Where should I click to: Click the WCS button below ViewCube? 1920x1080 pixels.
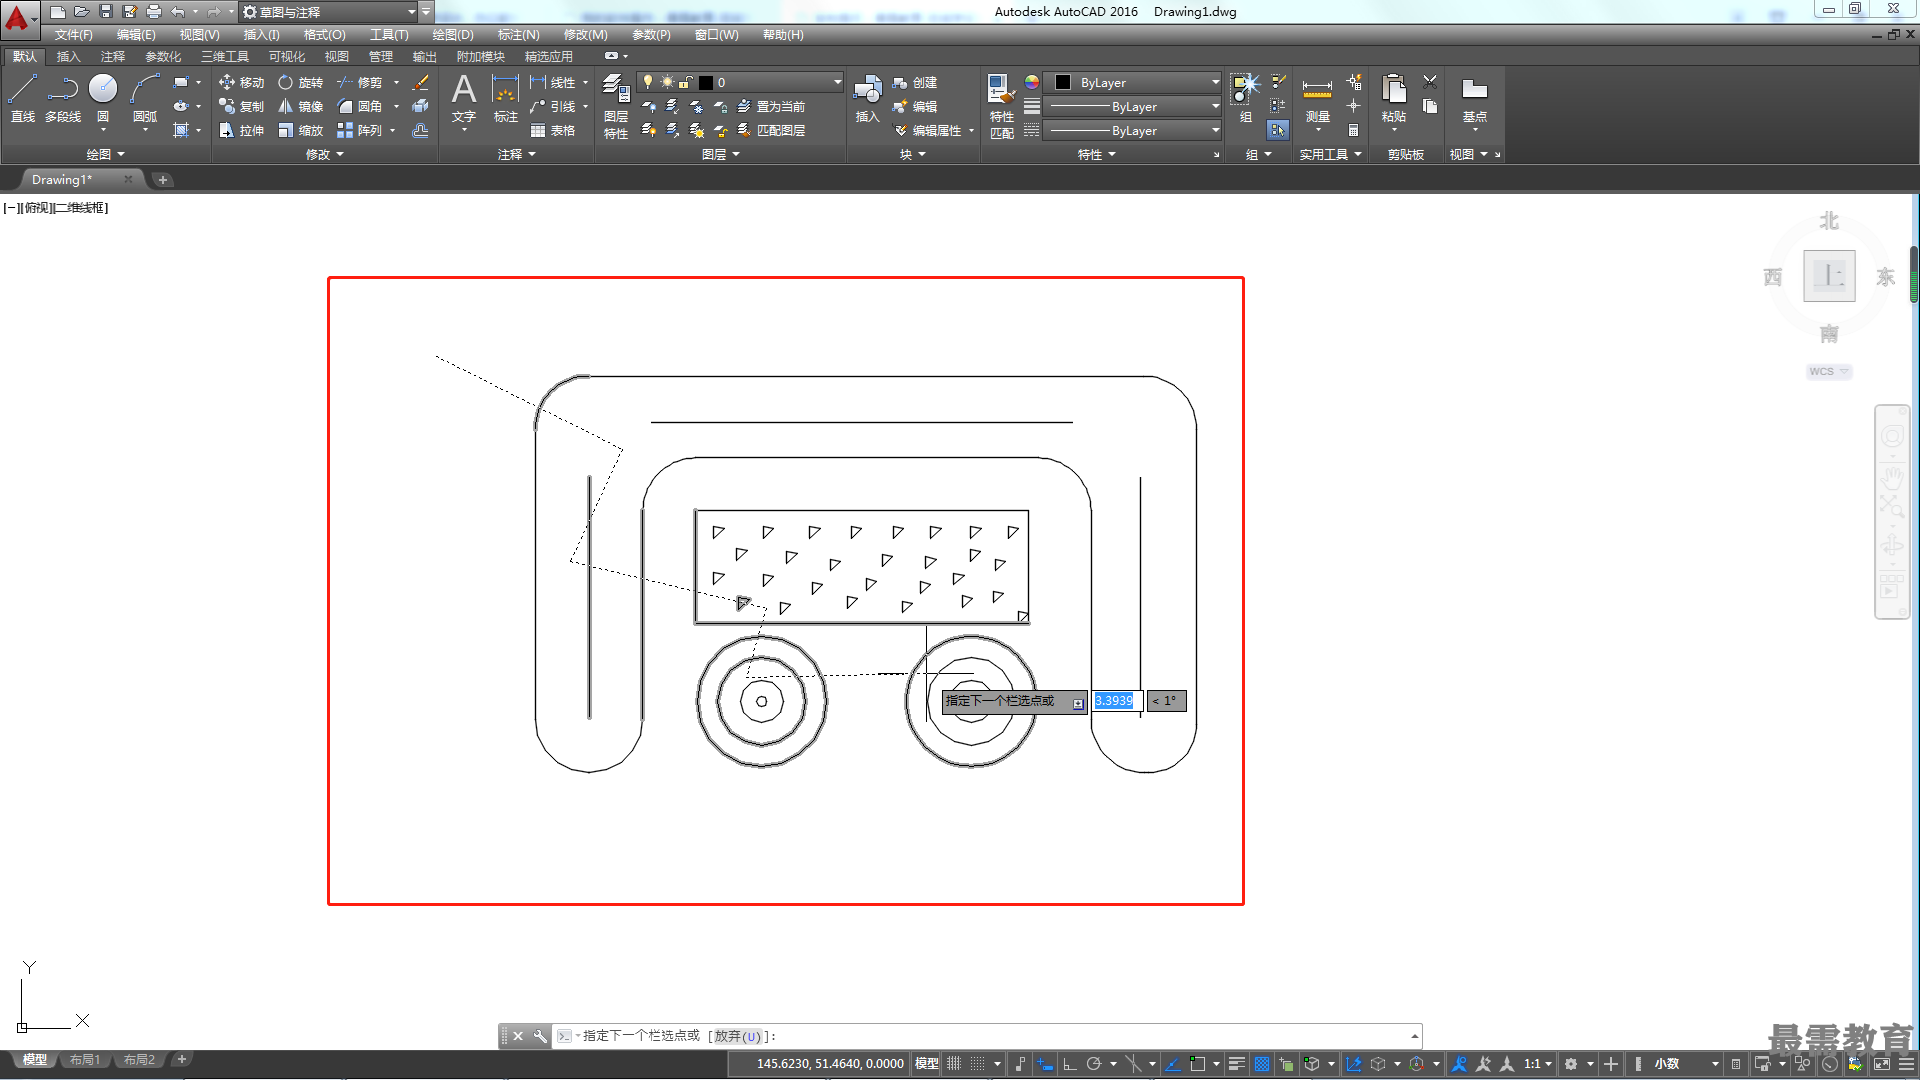coord(1829,371)
